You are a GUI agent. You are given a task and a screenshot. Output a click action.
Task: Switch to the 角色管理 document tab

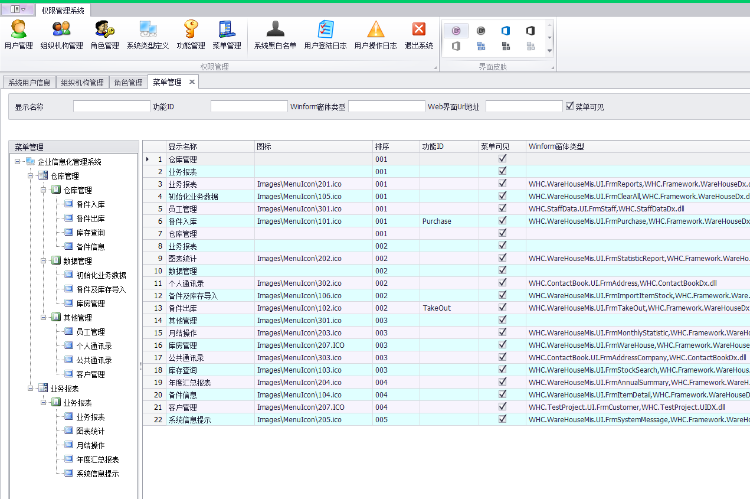tap(128, 82)
